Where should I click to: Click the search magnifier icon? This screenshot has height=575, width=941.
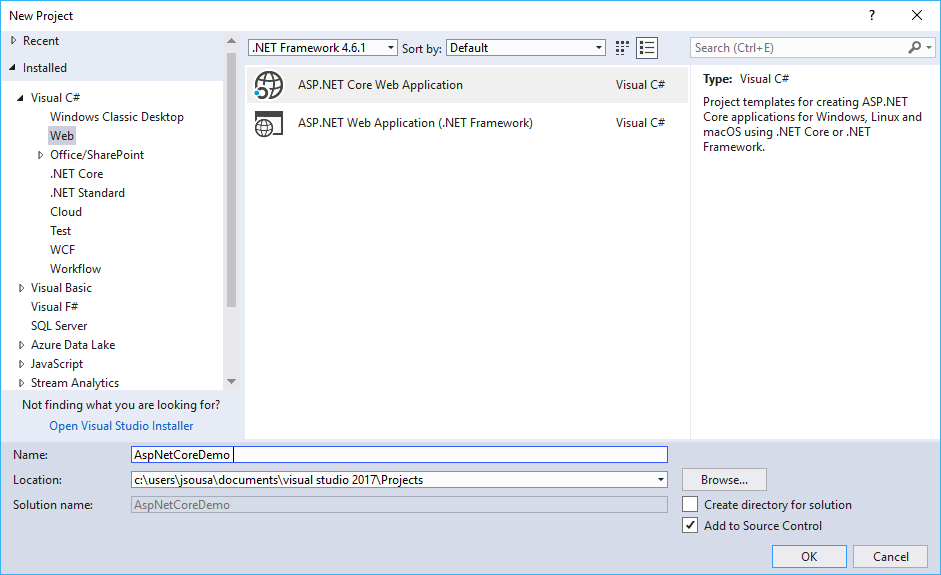[914, 47]
